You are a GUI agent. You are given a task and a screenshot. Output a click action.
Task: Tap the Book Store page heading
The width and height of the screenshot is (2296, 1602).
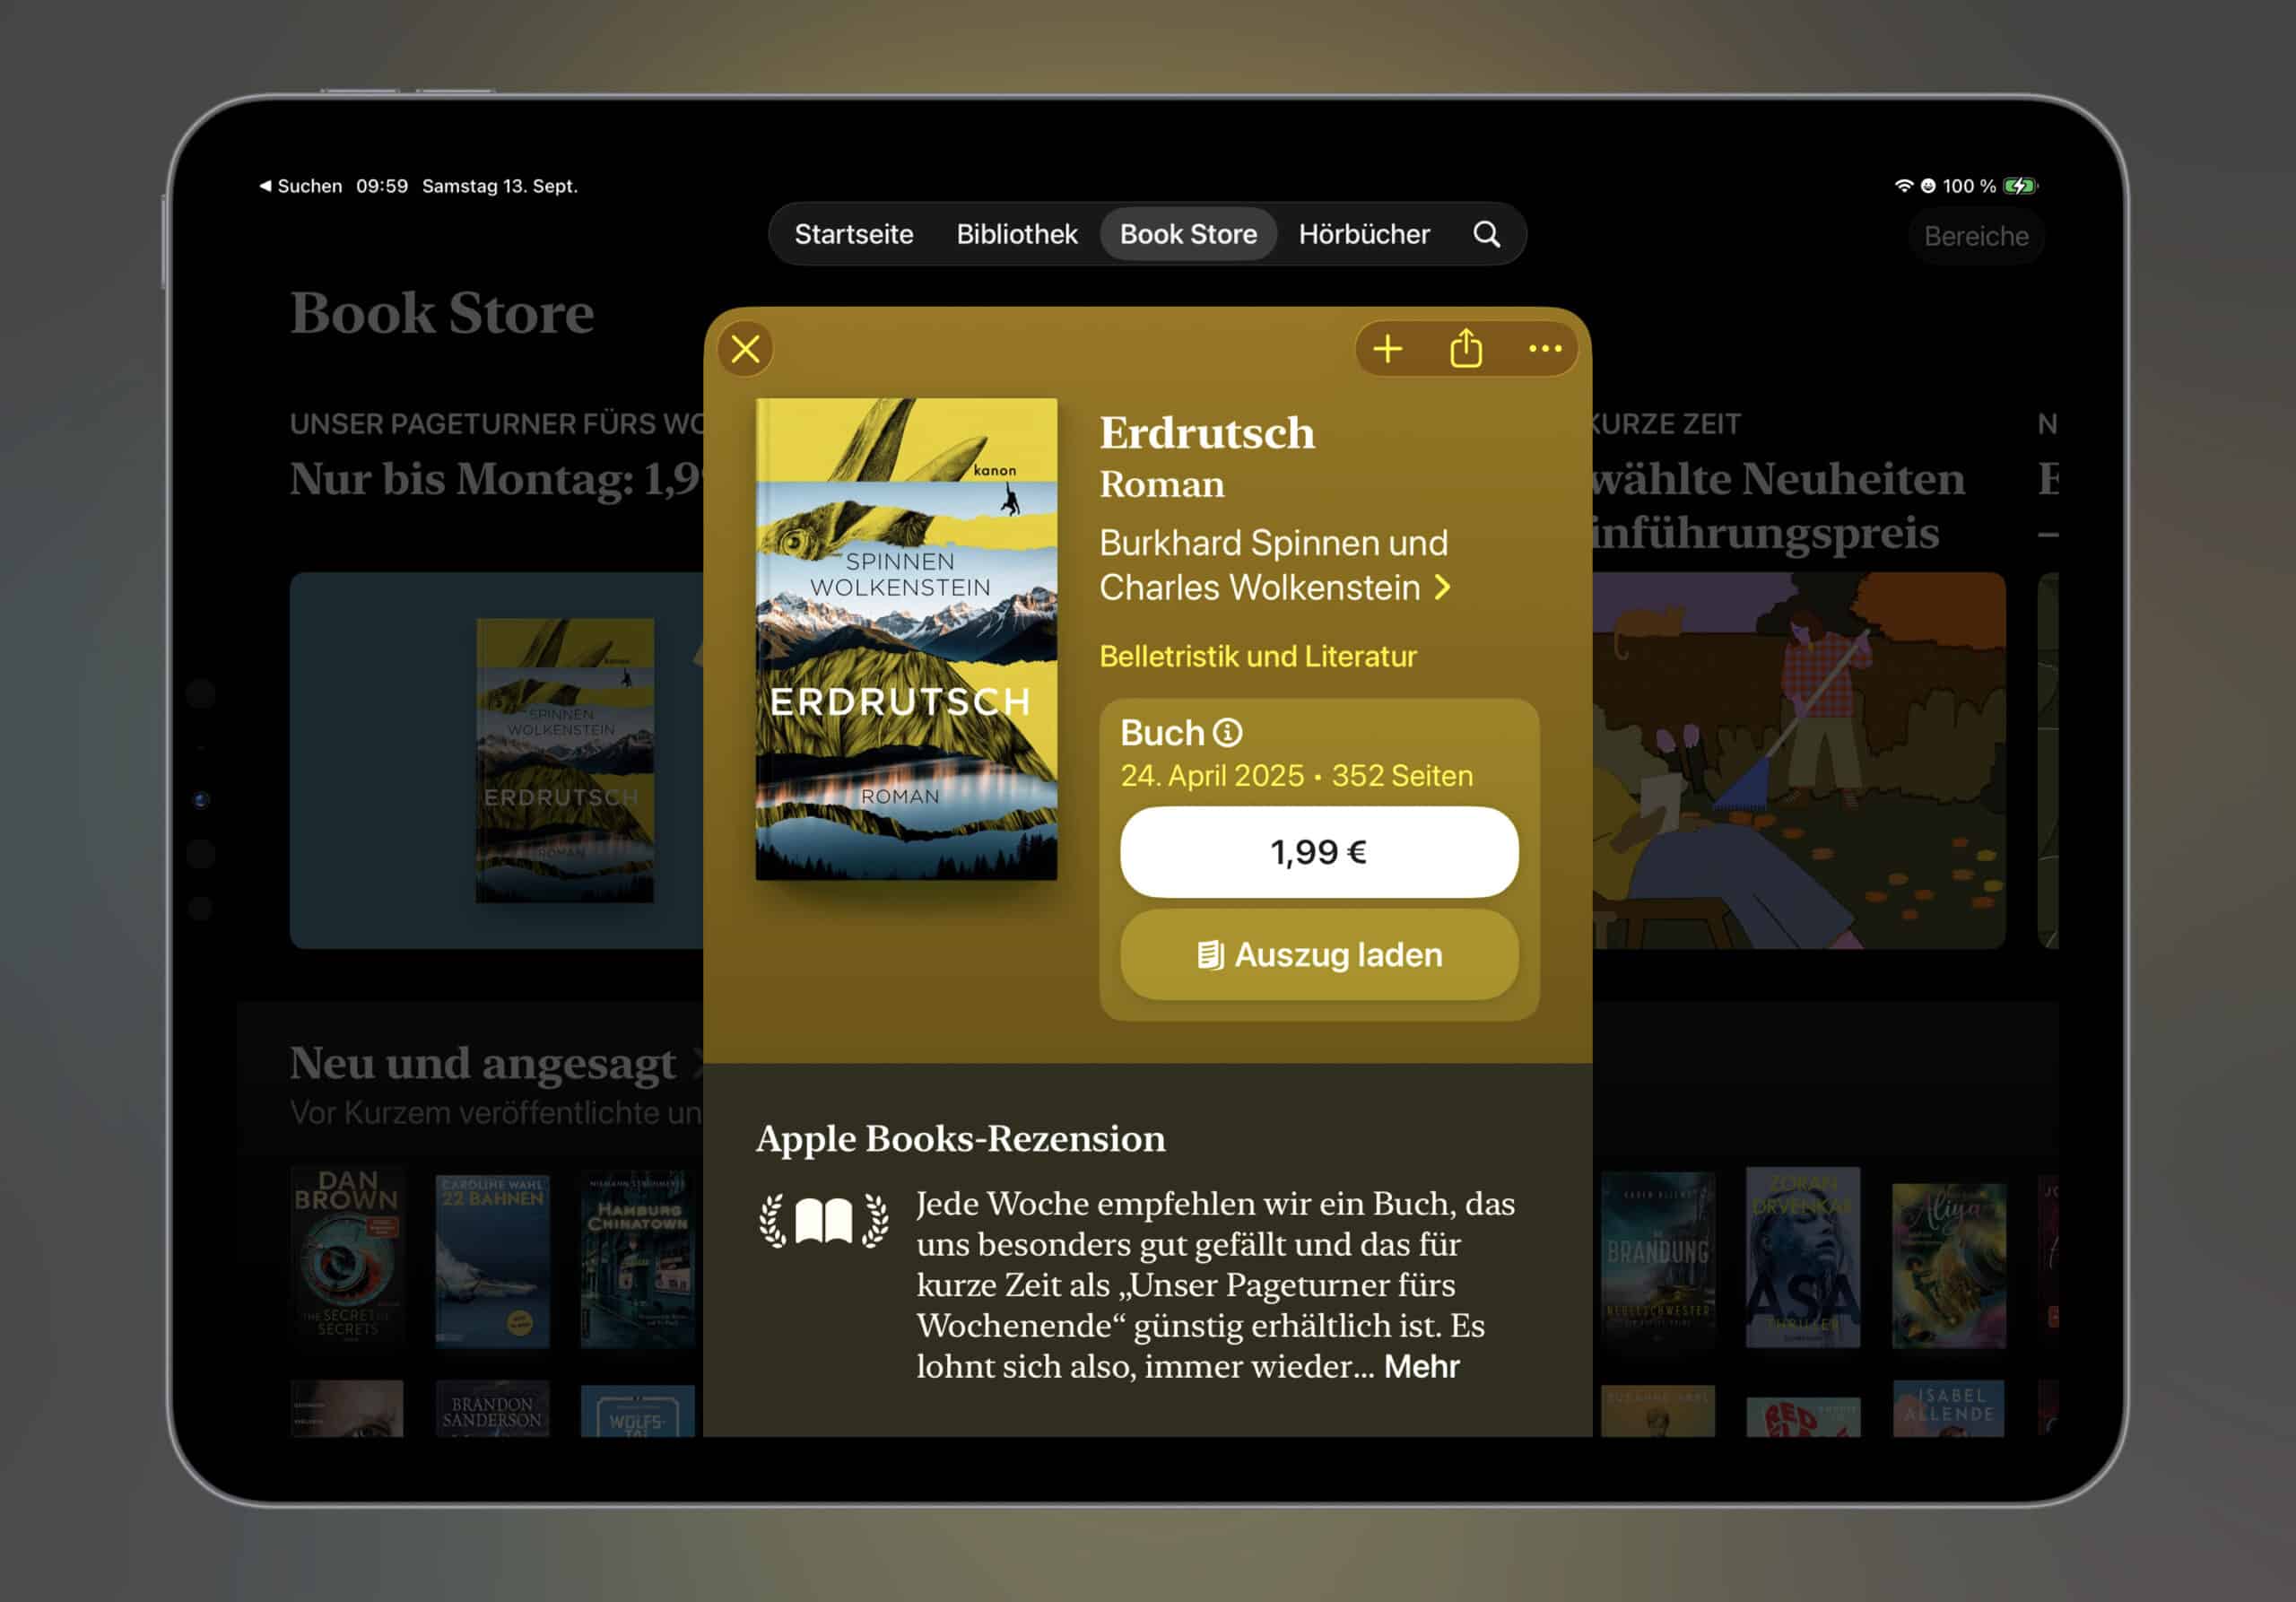(442, 313)
